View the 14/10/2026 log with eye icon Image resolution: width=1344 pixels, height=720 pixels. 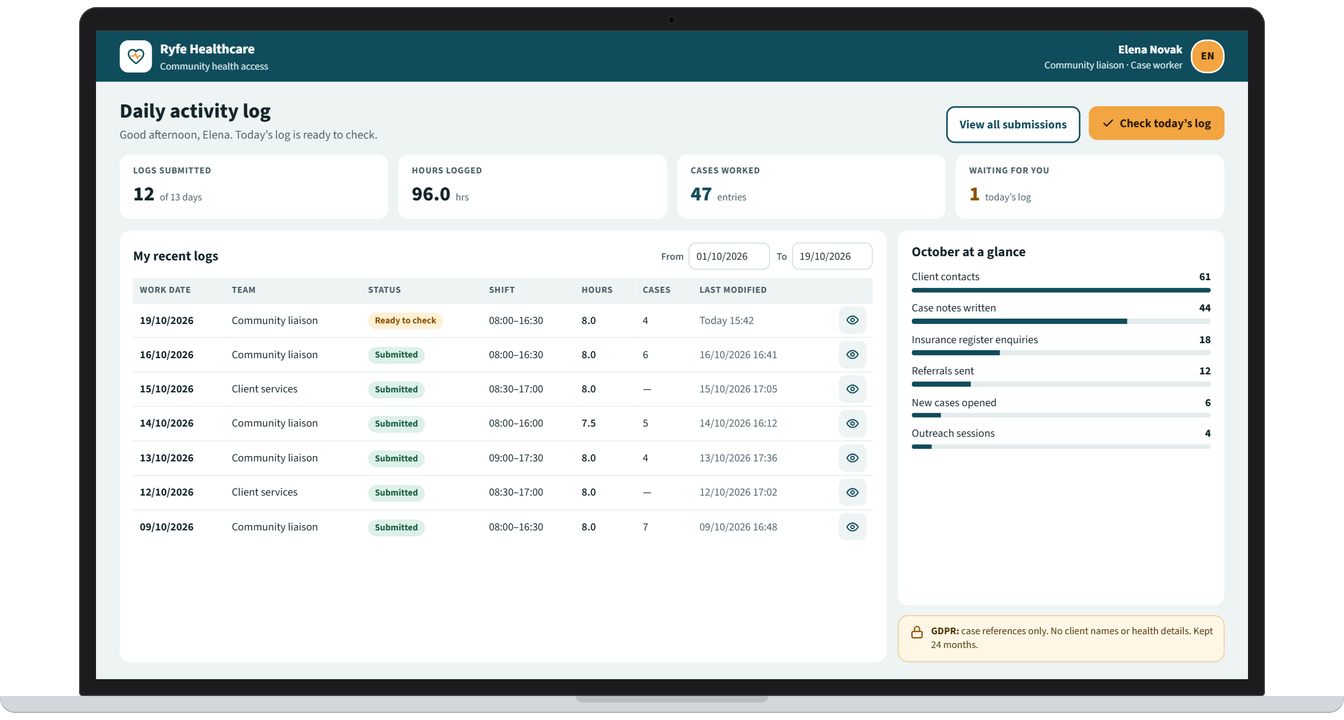[x=852, y=423]
